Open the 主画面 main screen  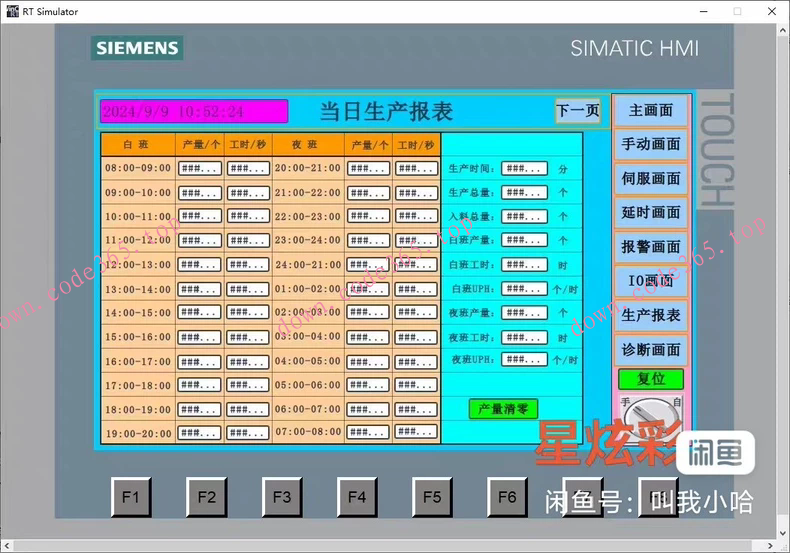(651, 110)
